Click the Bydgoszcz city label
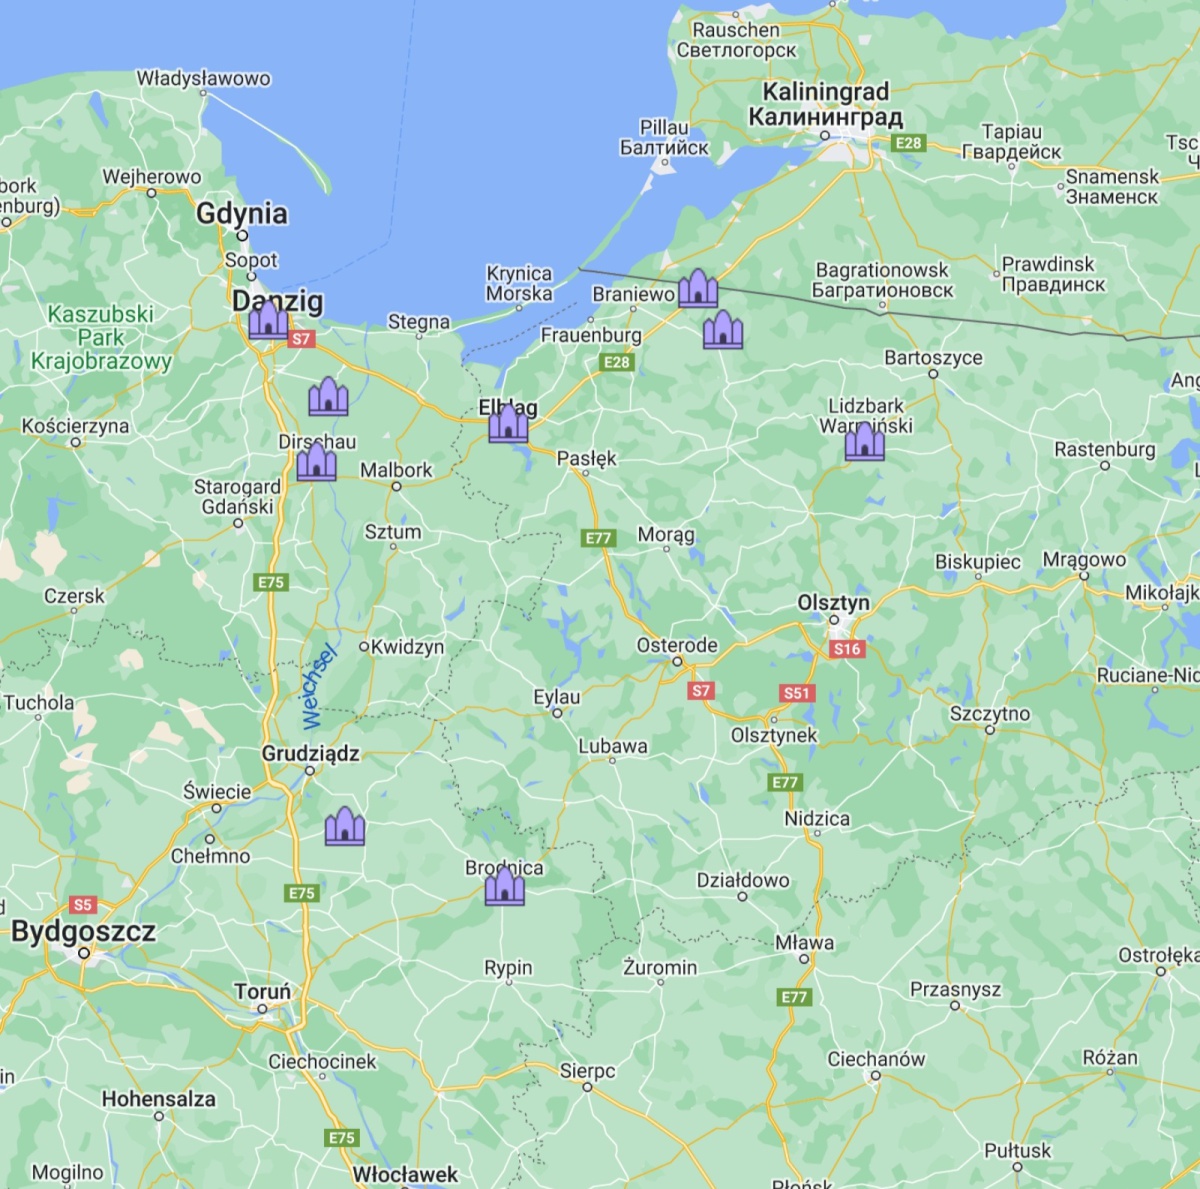The width and height of the screenshot is (1200, 1189). 83,932
